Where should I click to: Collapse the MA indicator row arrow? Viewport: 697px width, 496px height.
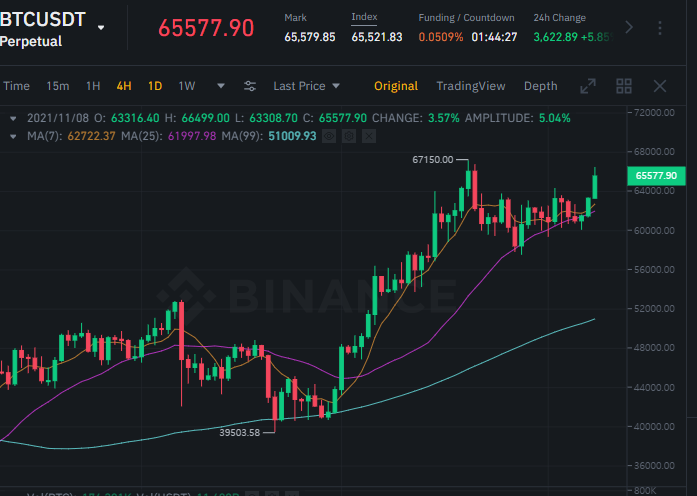(13, 136)
